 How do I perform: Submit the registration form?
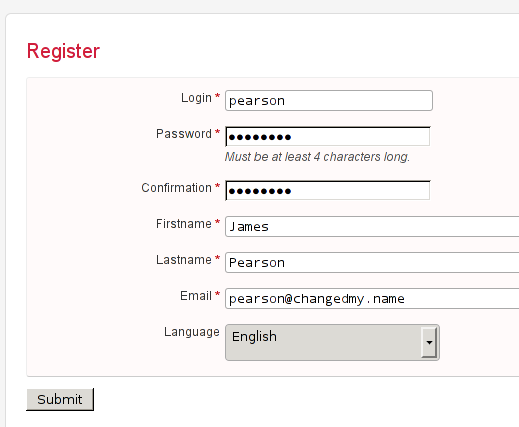(x=60, y=399)
